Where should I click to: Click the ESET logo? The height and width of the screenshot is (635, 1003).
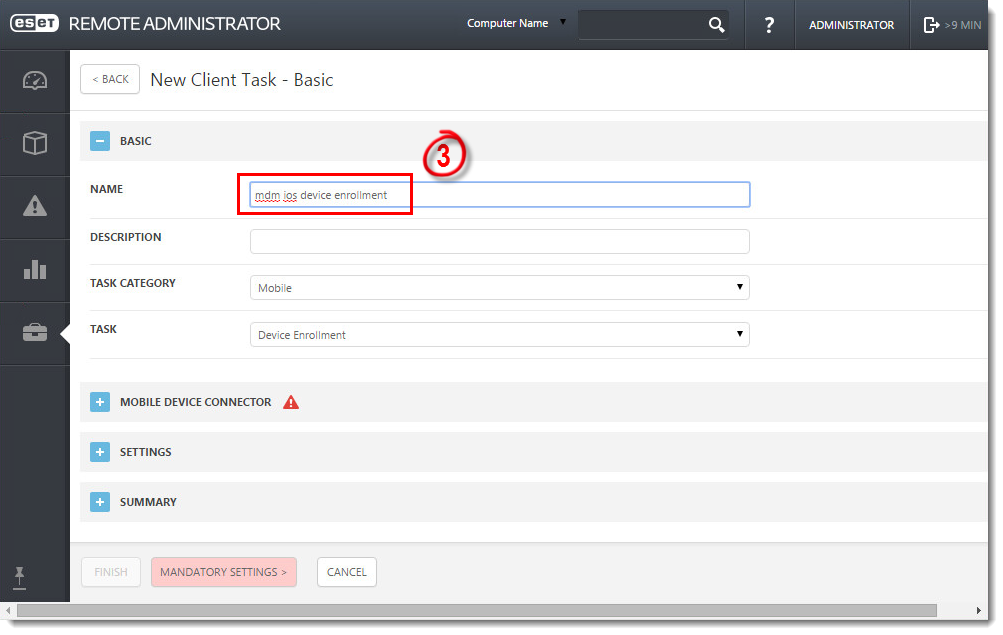click(x=34, y=24)
